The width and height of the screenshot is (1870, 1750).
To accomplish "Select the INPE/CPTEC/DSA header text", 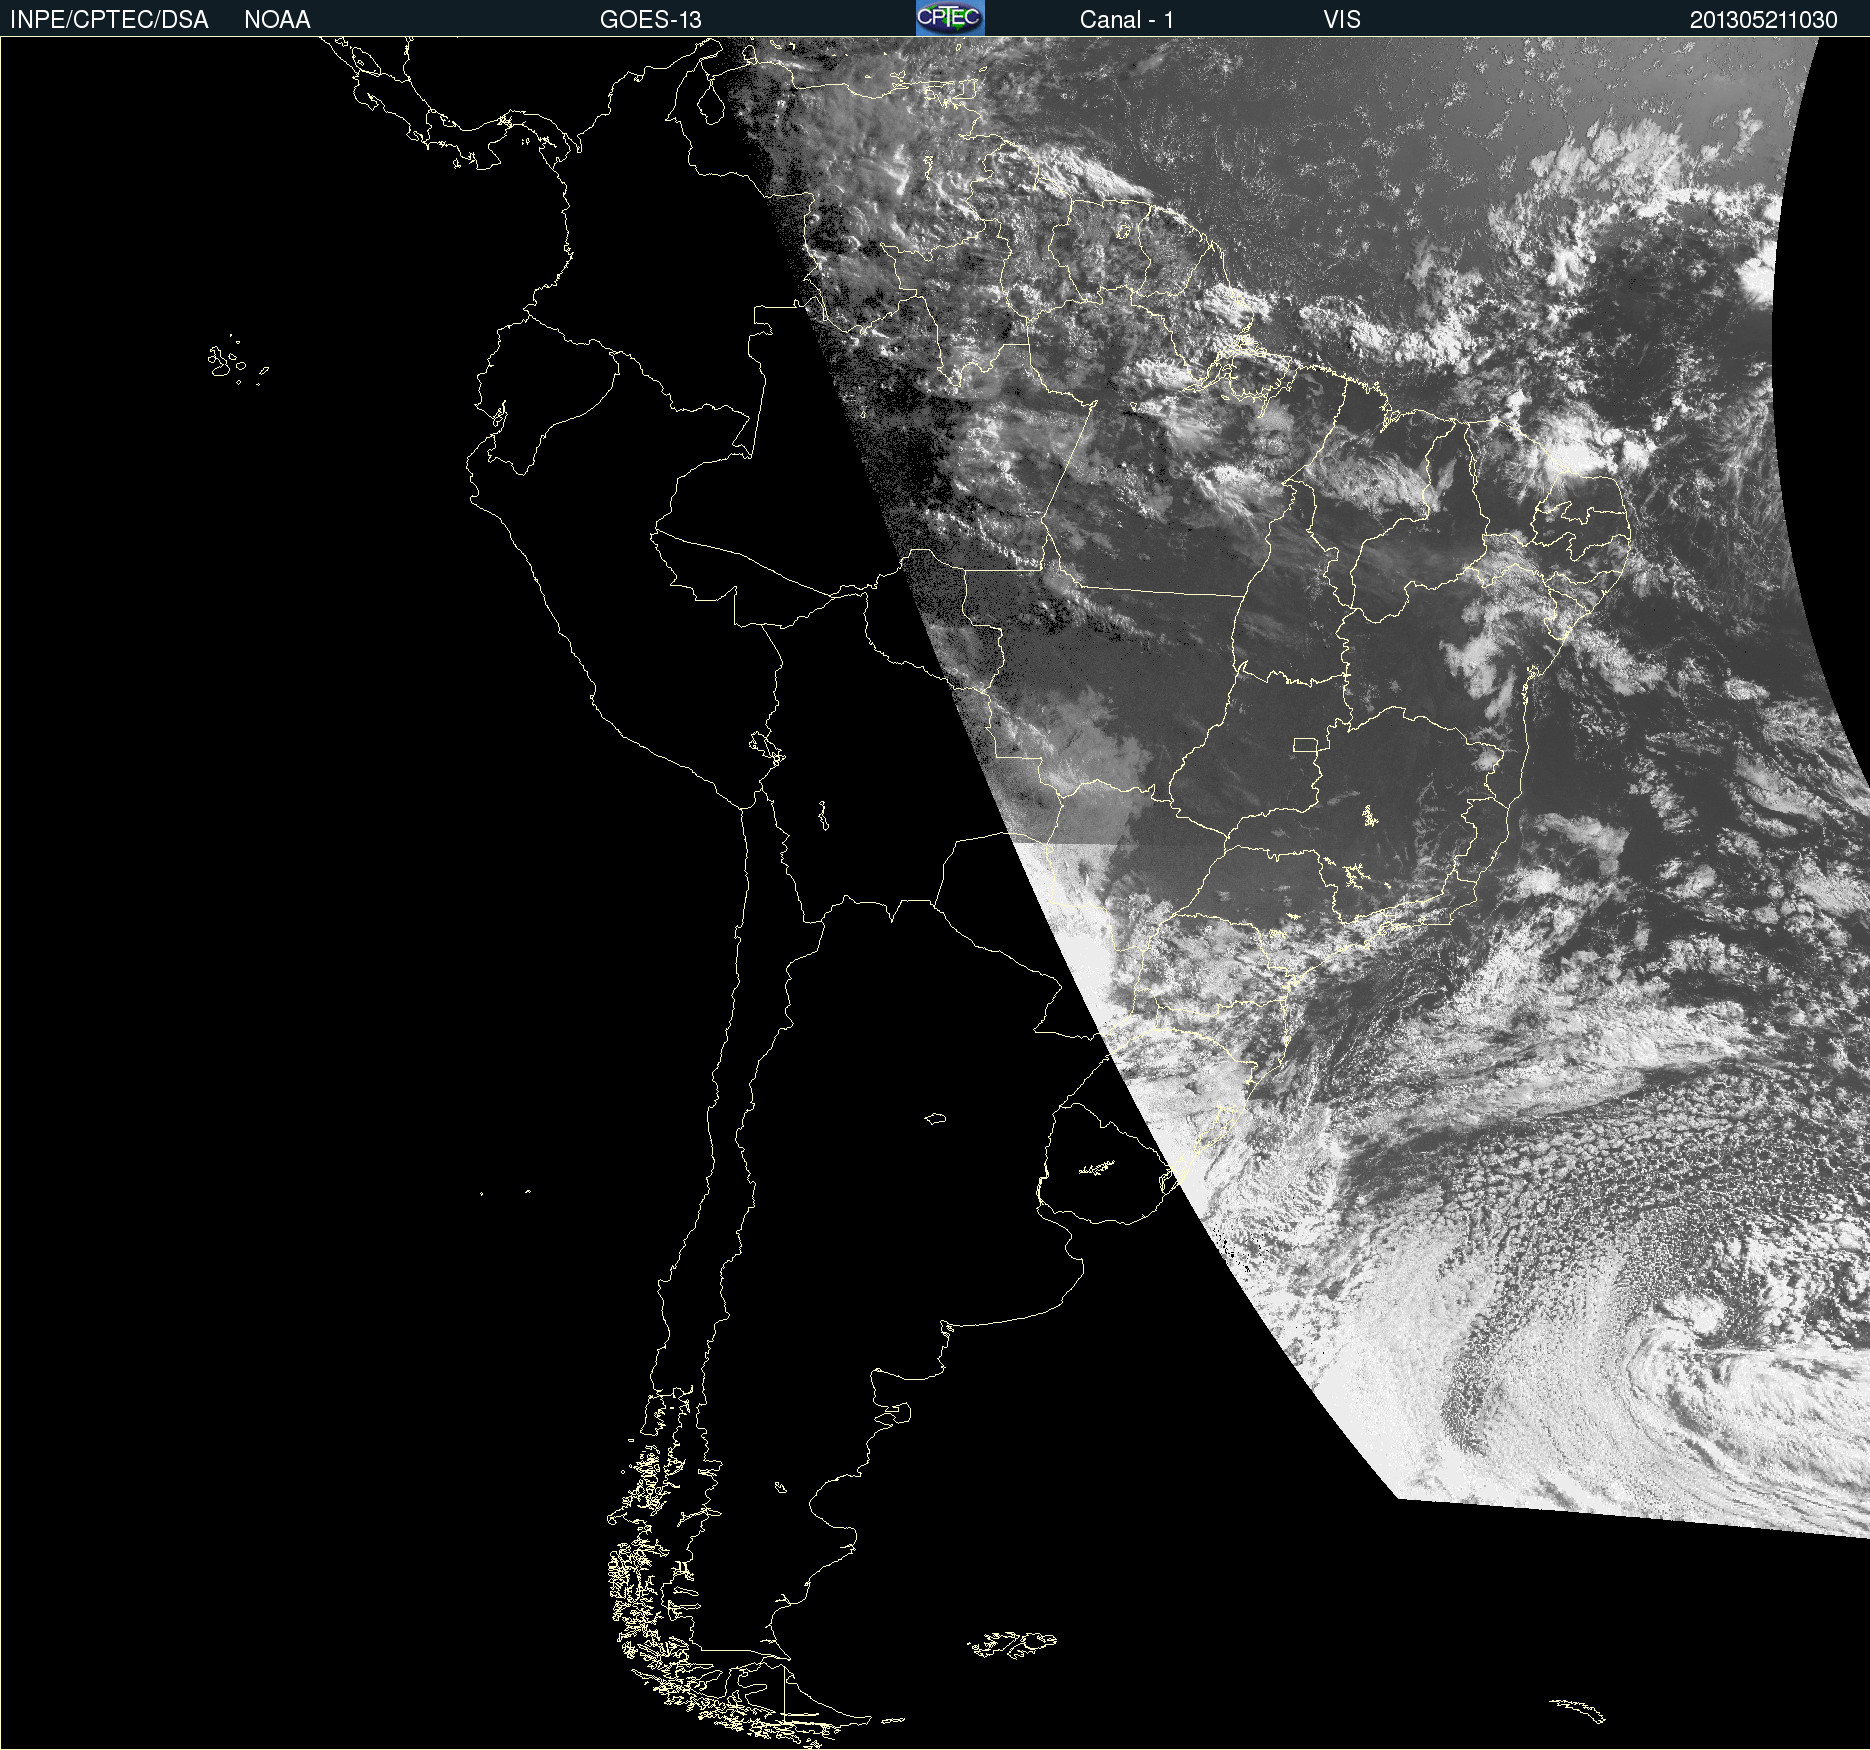I will (x=109, y=20).
